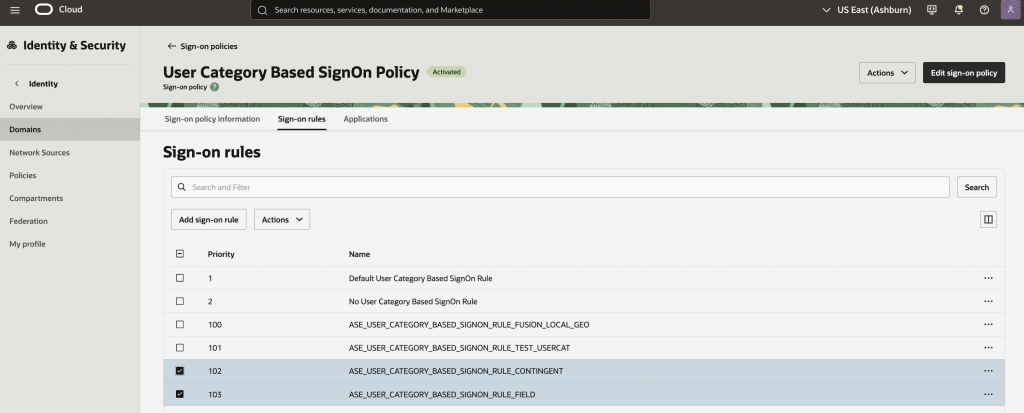Viewport: 1024px width, 413px height.
Task: Toggle the column layout view icon
Action: click(x=988, y=219)
